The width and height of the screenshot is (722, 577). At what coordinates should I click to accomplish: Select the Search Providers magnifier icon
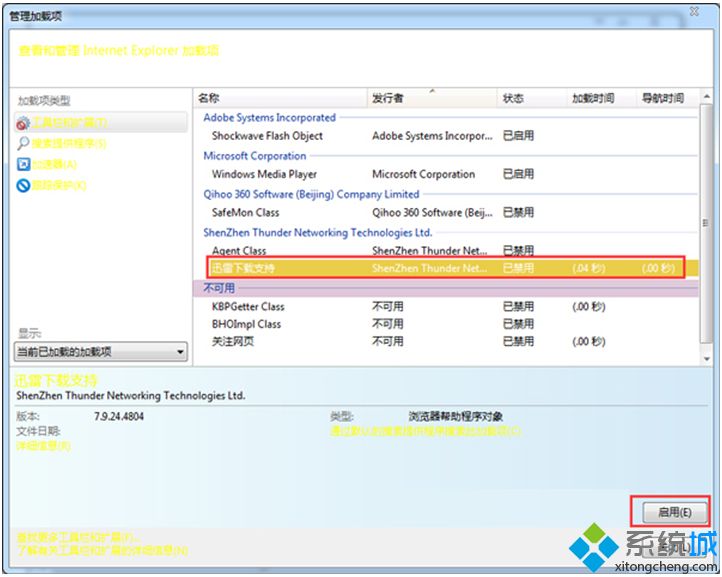point(23,144)
